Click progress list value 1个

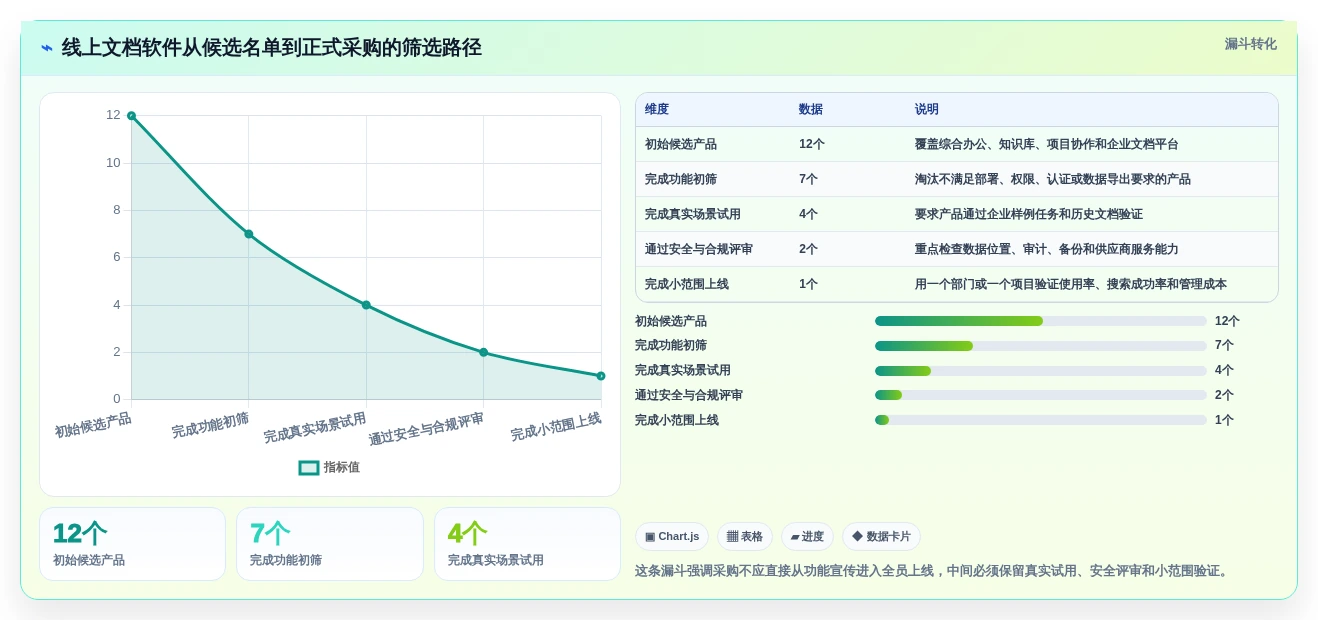click(x=1224, y=421)
